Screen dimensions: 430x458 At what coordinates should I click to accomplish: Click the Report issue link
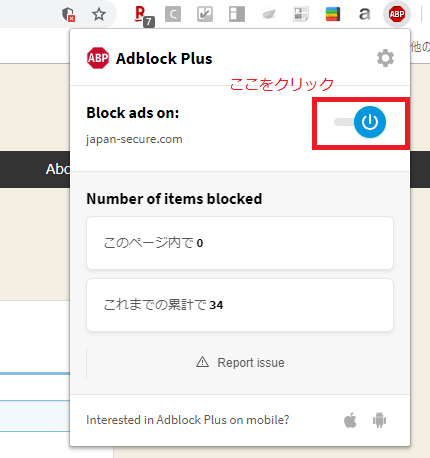pyautogui.click(x=251, y=363)
